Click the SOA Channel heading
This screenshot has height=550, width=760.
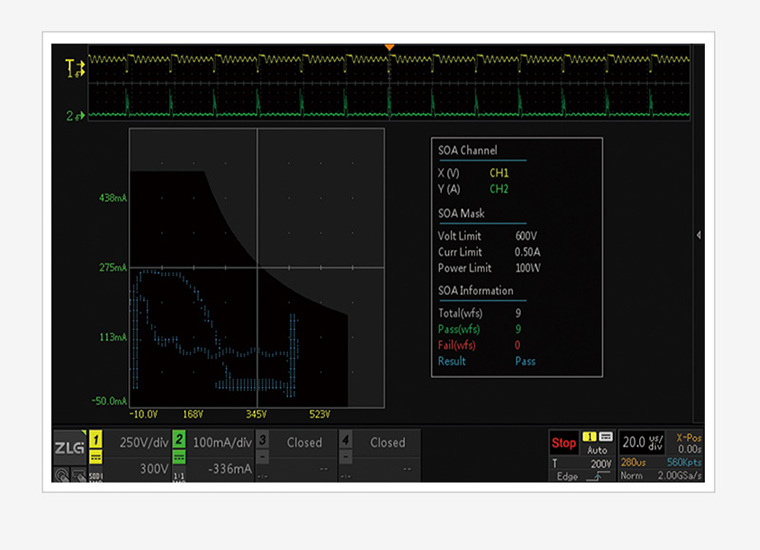tap(468, 150)
